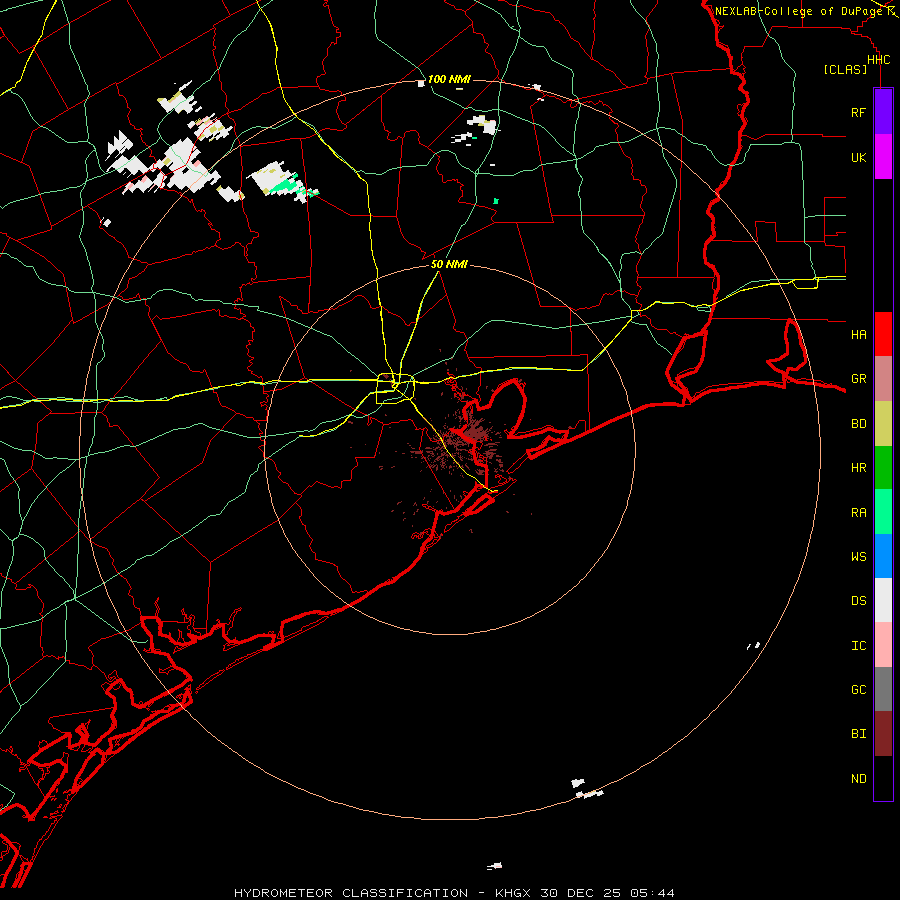Viewport: 900px width, 900px height.
Task: Select the white DS legend swatch
Action: [x=883, y=600]
